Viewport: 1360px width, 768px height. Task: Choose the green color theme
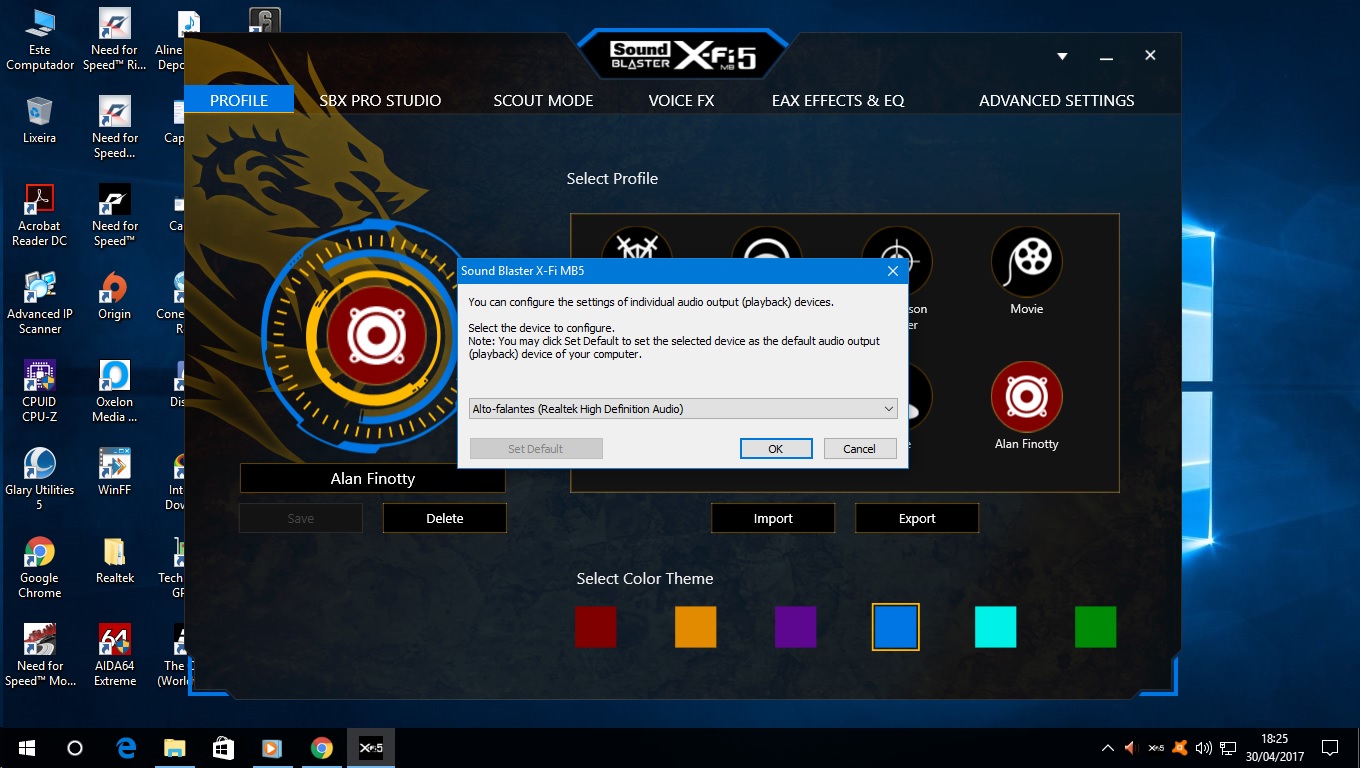pyautogui.click(x=1096, y=627)
